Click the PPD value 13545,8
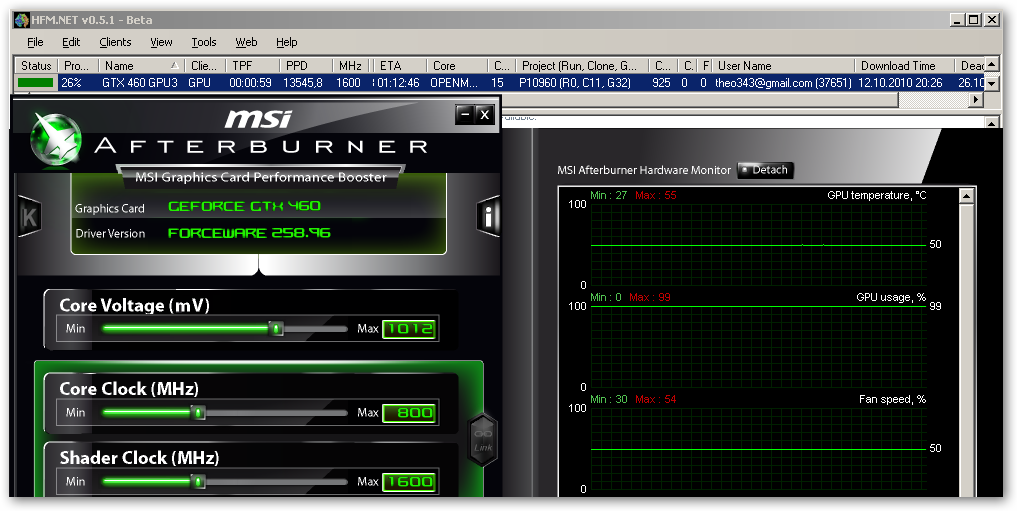1017x511 pixels. pos(302,83)
